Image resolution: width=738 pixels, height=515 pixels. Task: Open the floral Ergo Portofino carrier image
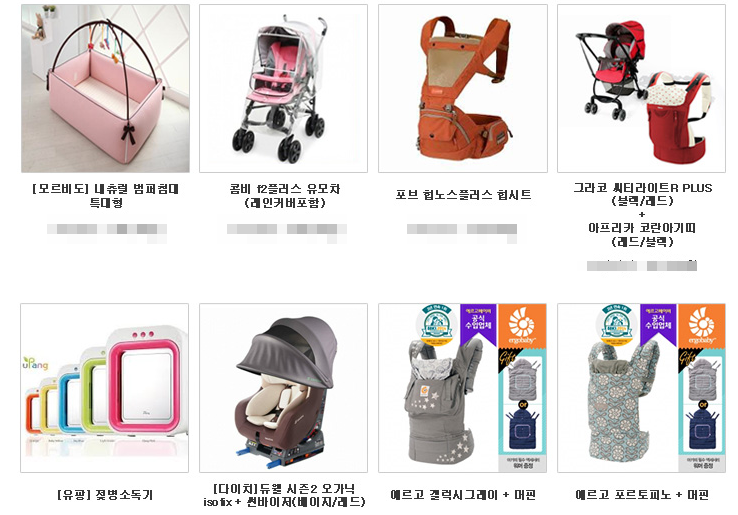(x=642, y=388)
